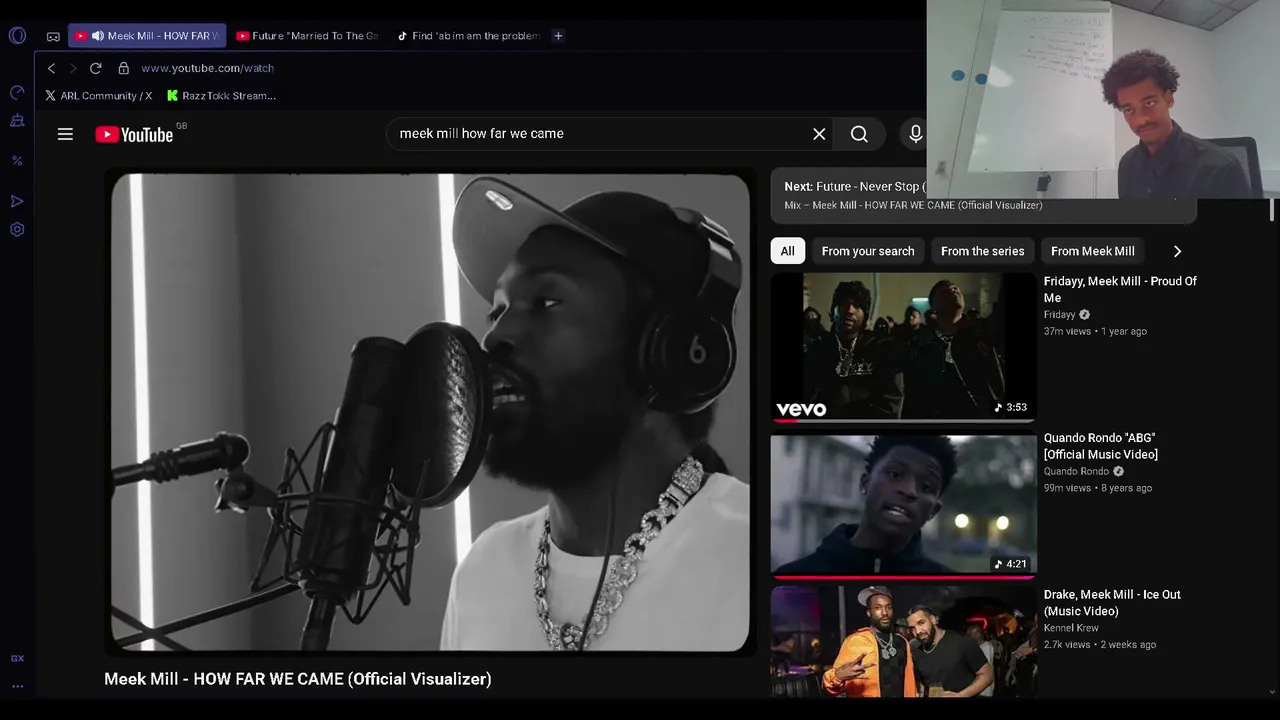Clear the YouTube search box
The image size is (1280, 720).
(819, 134)
